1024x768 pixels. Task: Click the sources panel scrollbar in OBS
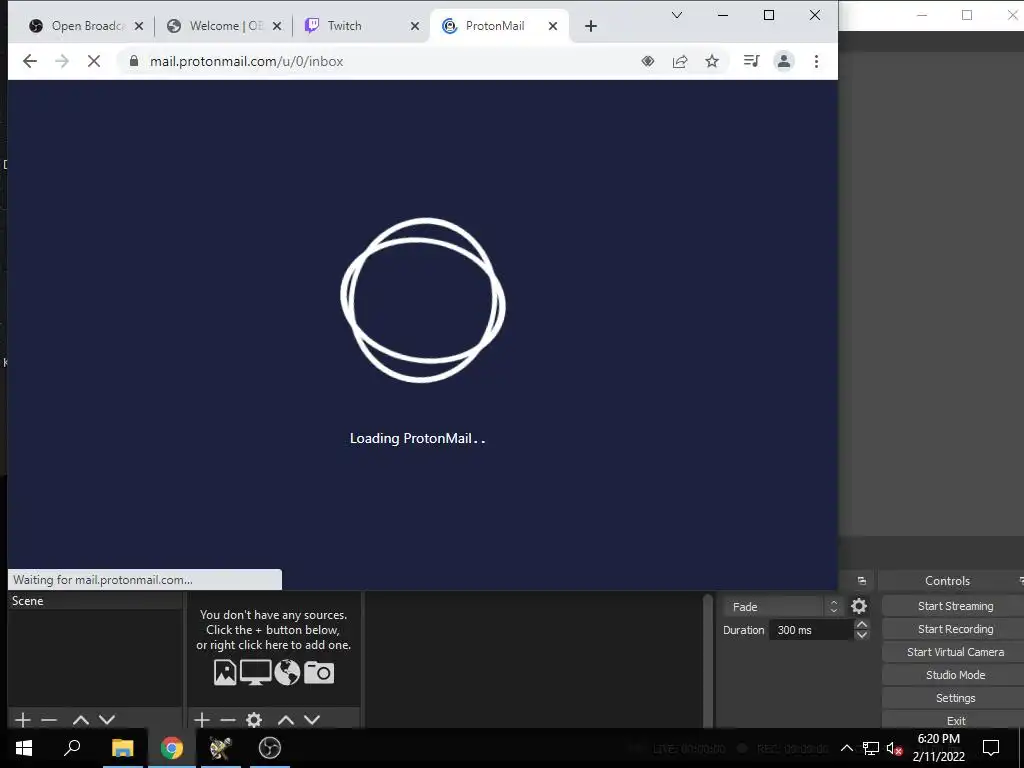(x=707, y=660)
